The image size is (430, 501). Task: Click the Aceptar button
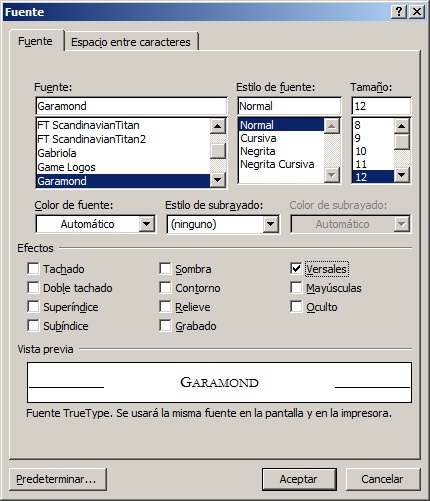pos(299,479)
